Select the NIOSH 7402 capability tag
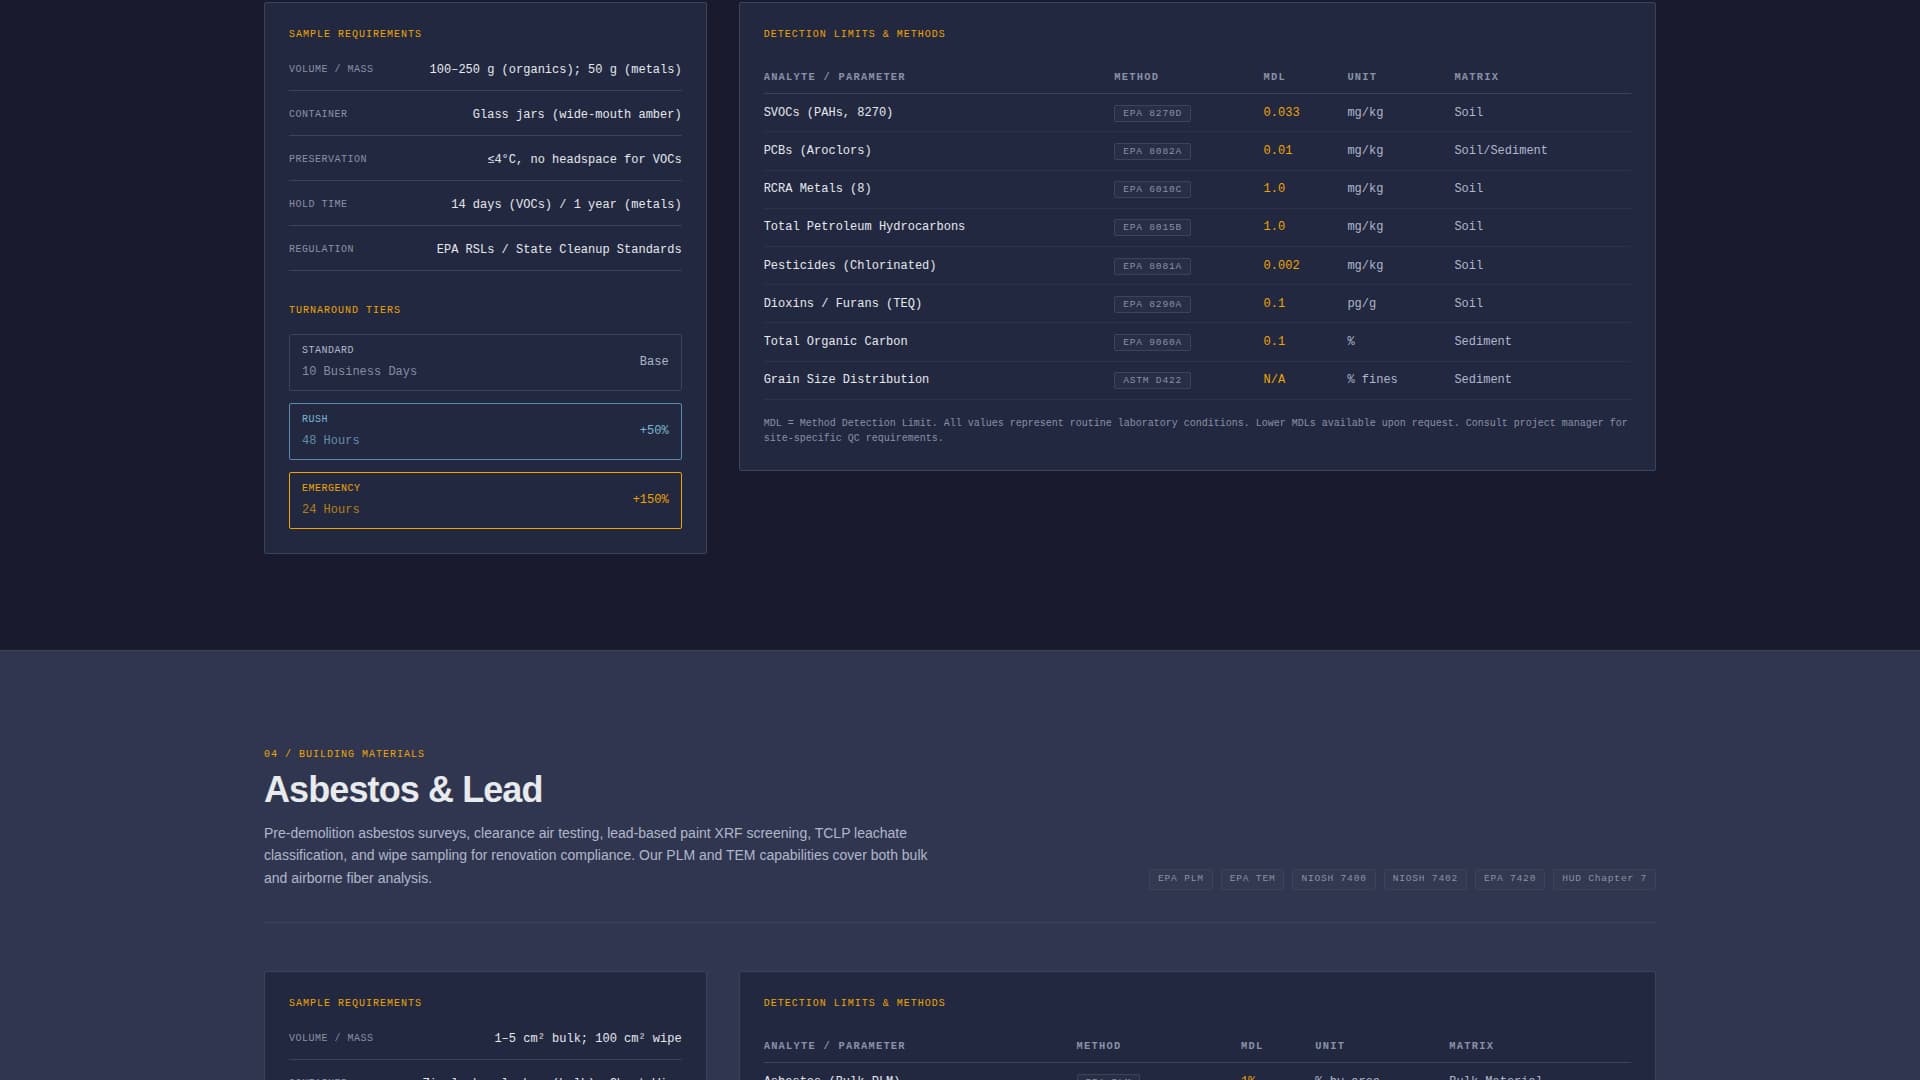Screen dimensions: 1920x1080 pyautogui.click(x=1425, y=879)
